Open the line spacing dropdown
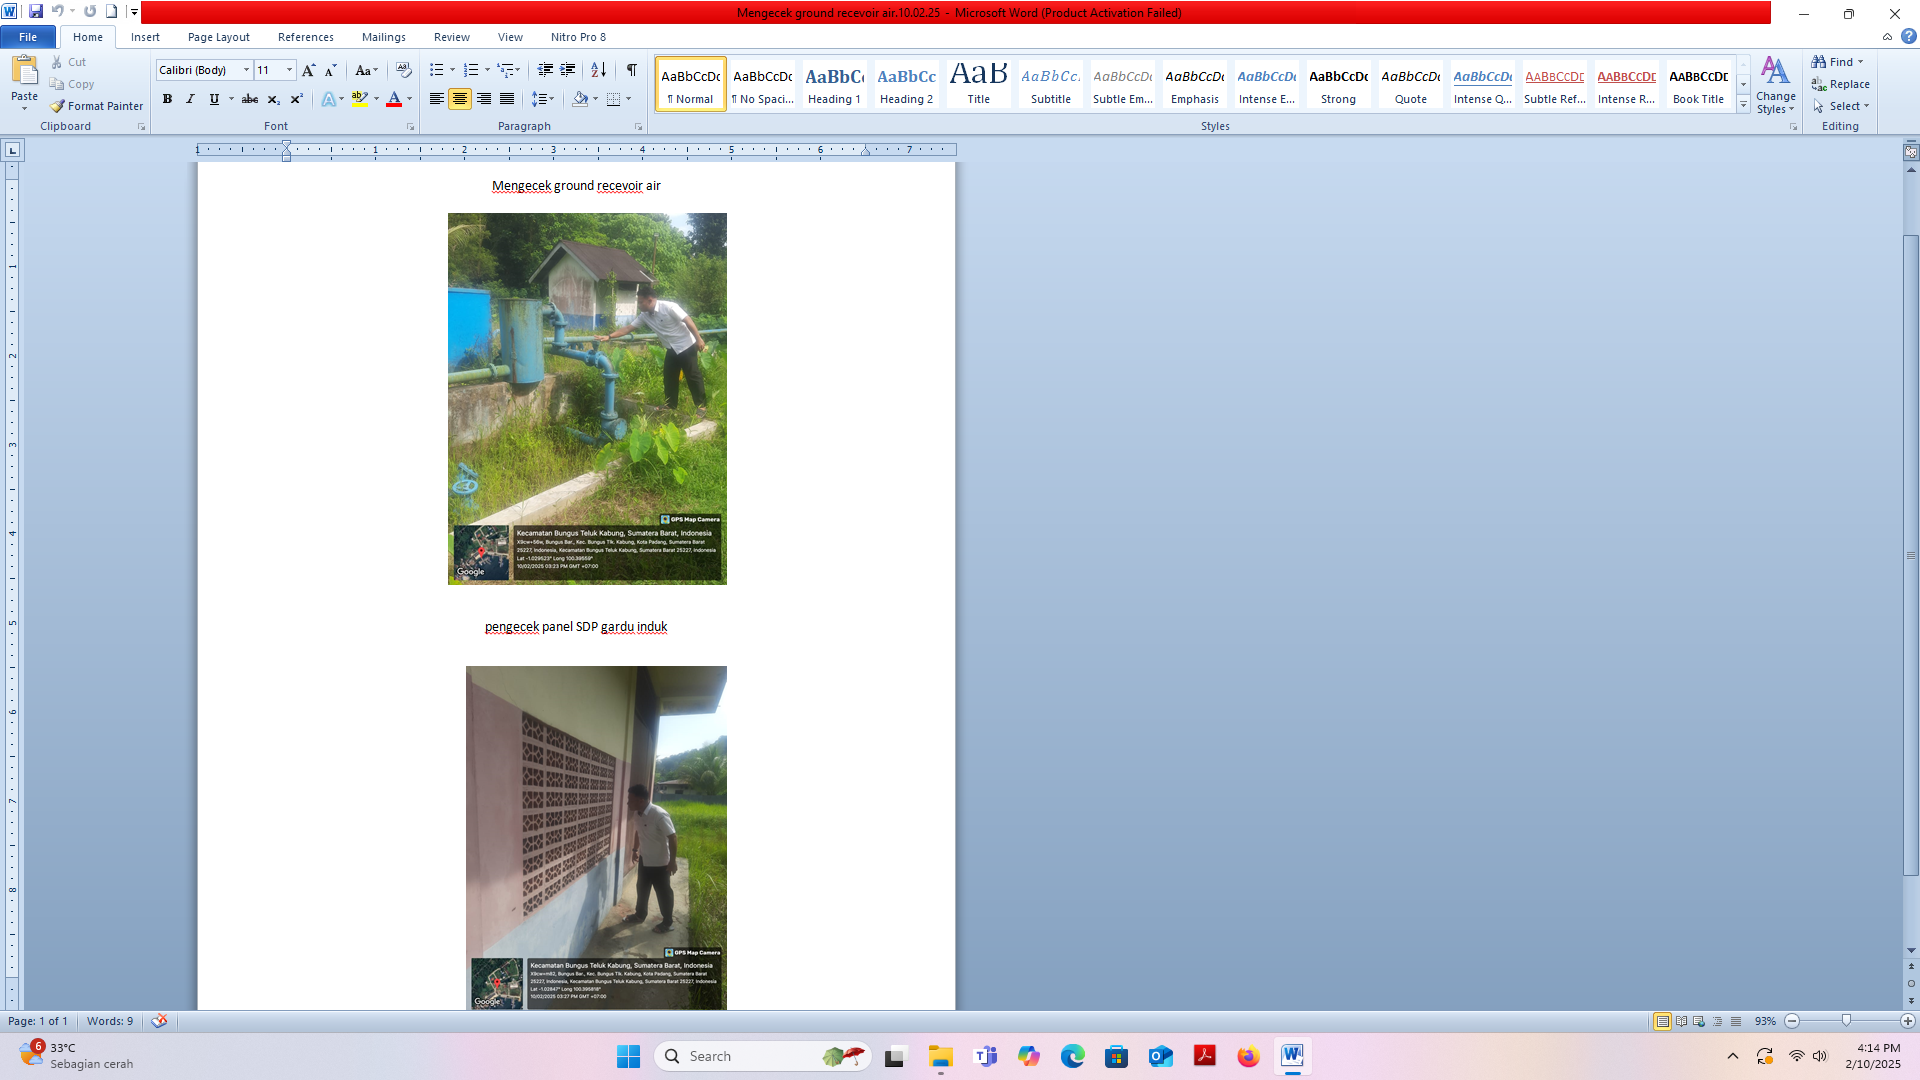The width and height of the screenshot is (1920, 1080). [x=543, y=99]
